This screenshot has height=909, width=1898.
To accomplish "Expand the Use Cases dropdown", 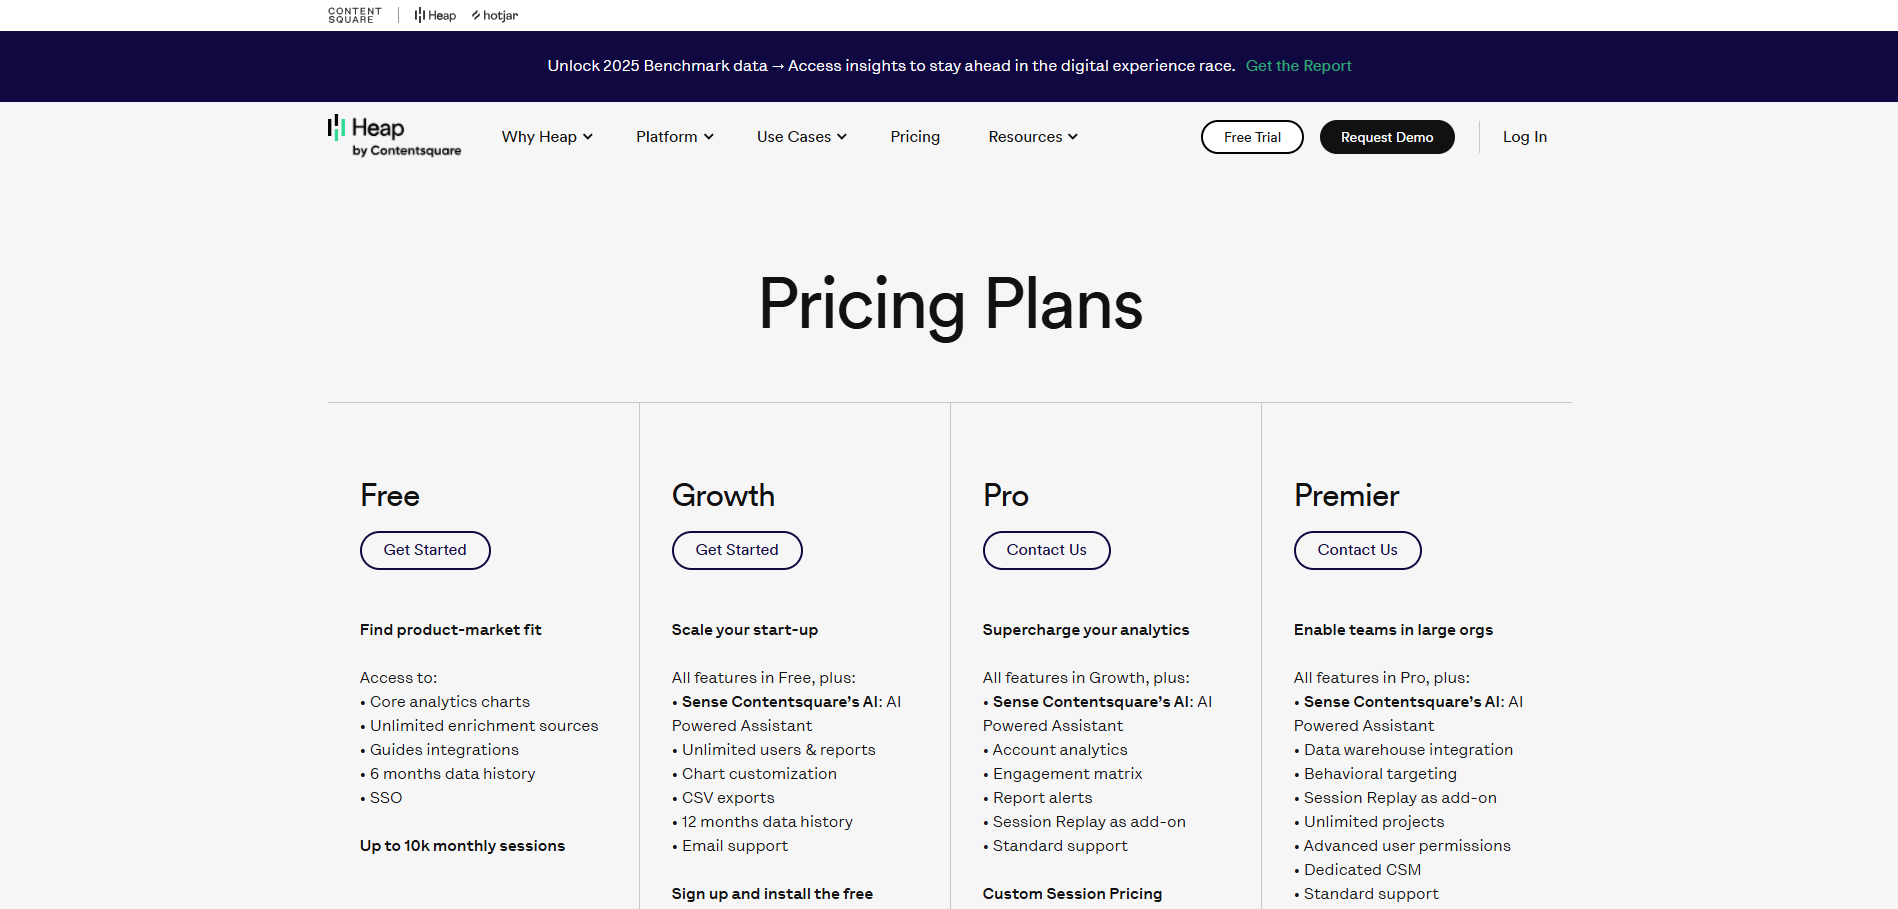I will (800, 136).
